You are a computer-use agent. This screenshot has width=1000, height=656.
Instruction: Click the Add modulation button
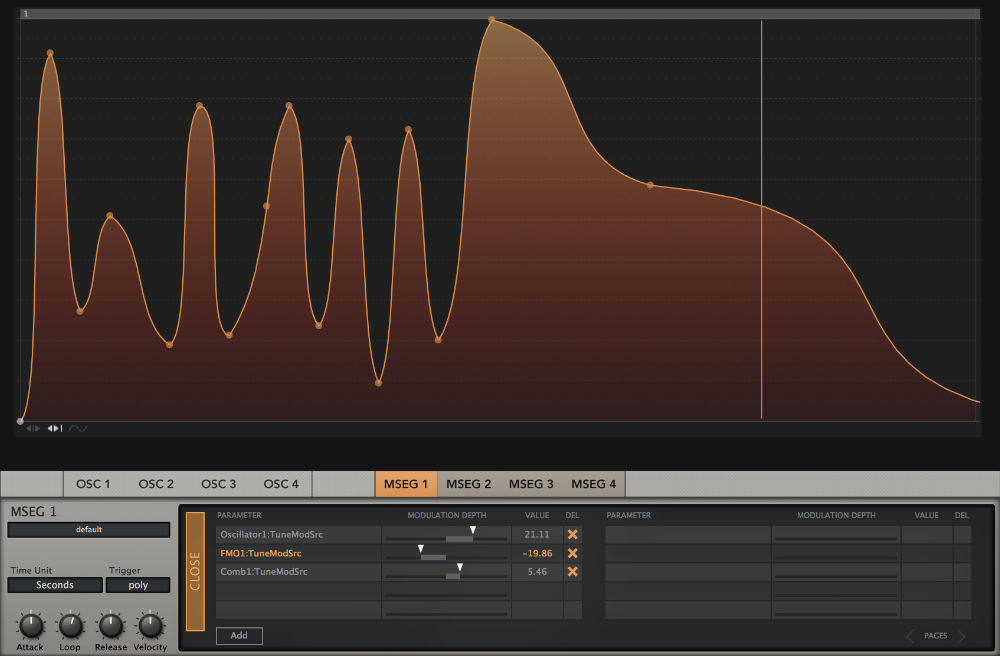point(239,636)
